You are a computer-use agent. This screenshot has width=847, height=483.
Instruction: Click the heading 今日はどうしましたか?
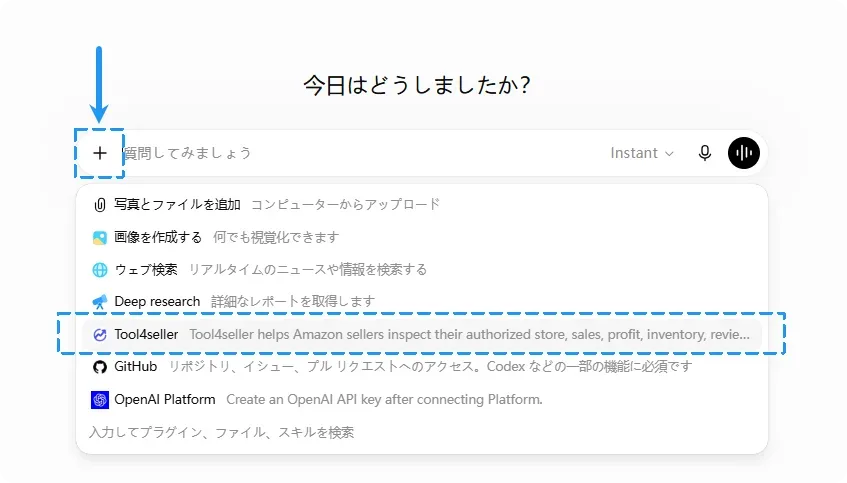(x=417, y=85)
